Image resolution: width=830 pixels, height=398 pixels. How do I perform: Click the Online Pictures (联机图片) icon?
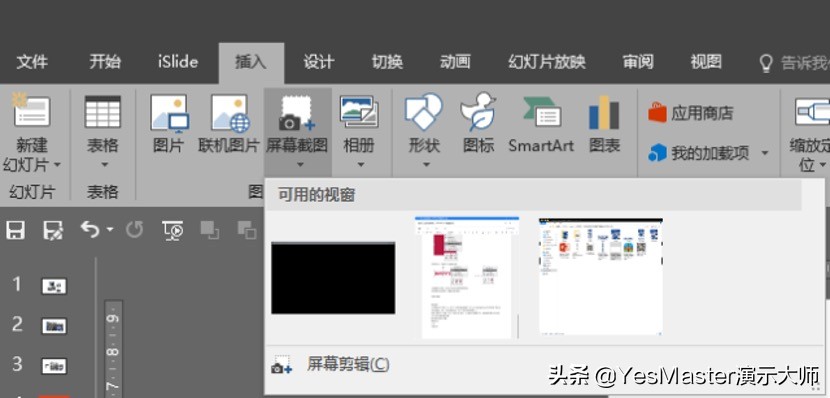click(x=230, y=113)
